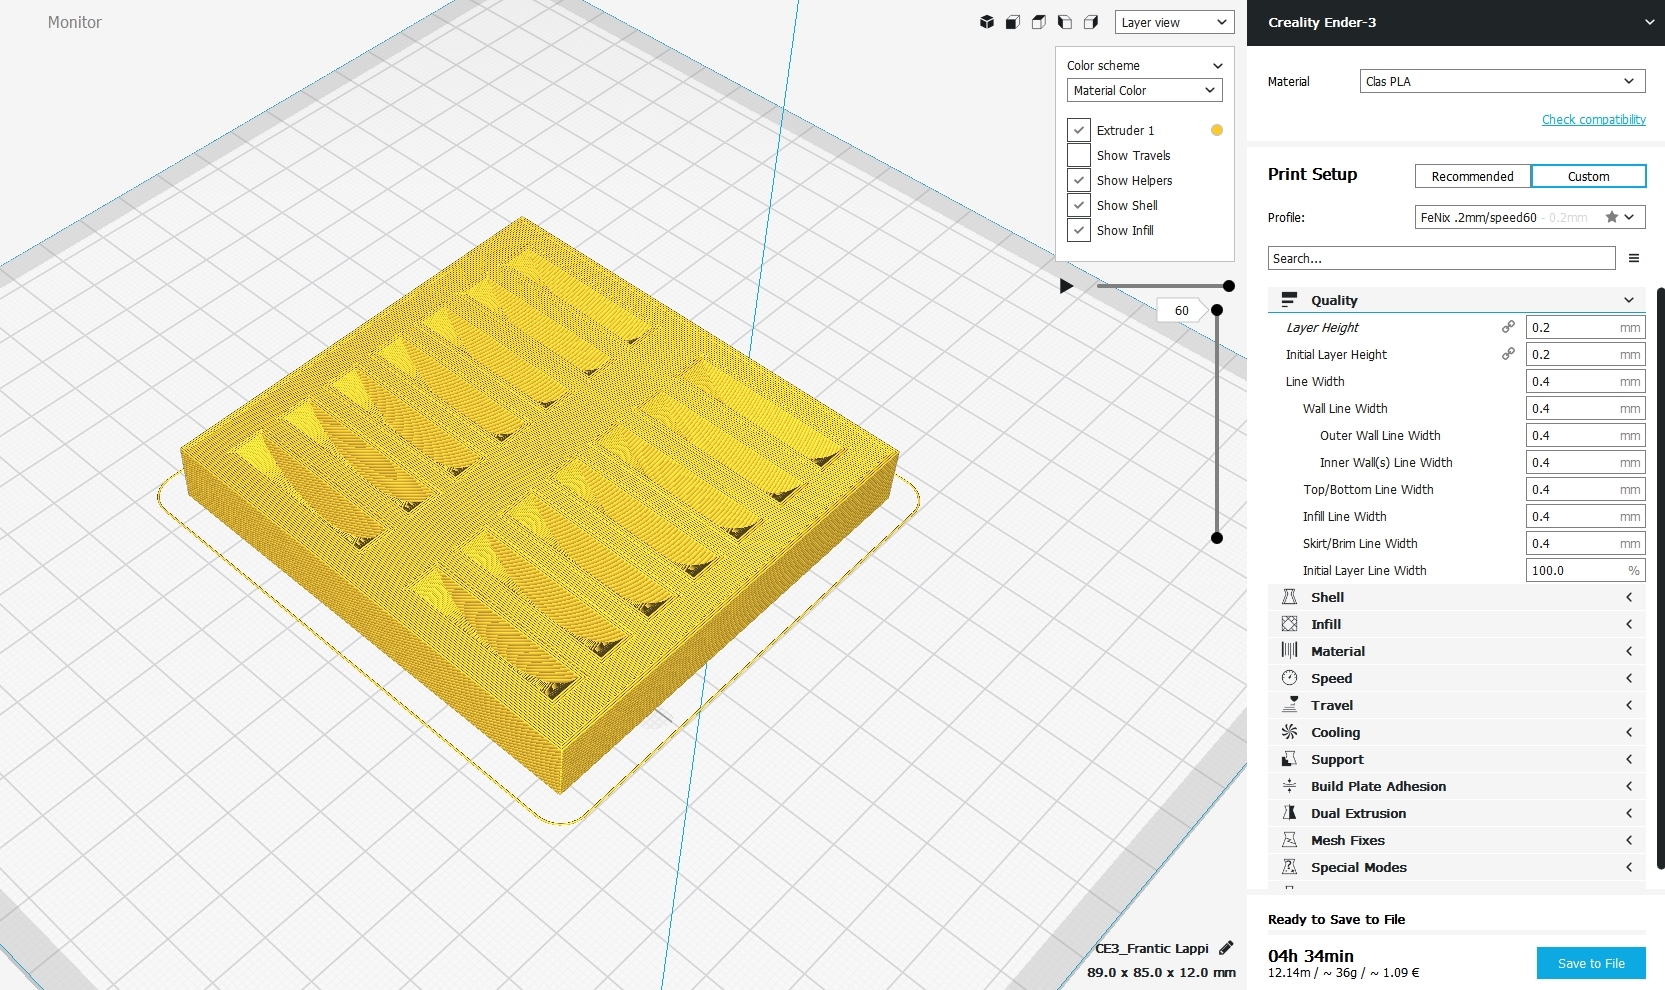Click the Special Modes icon
The width and height of the screenshot is (1665, 990).
1289,867
